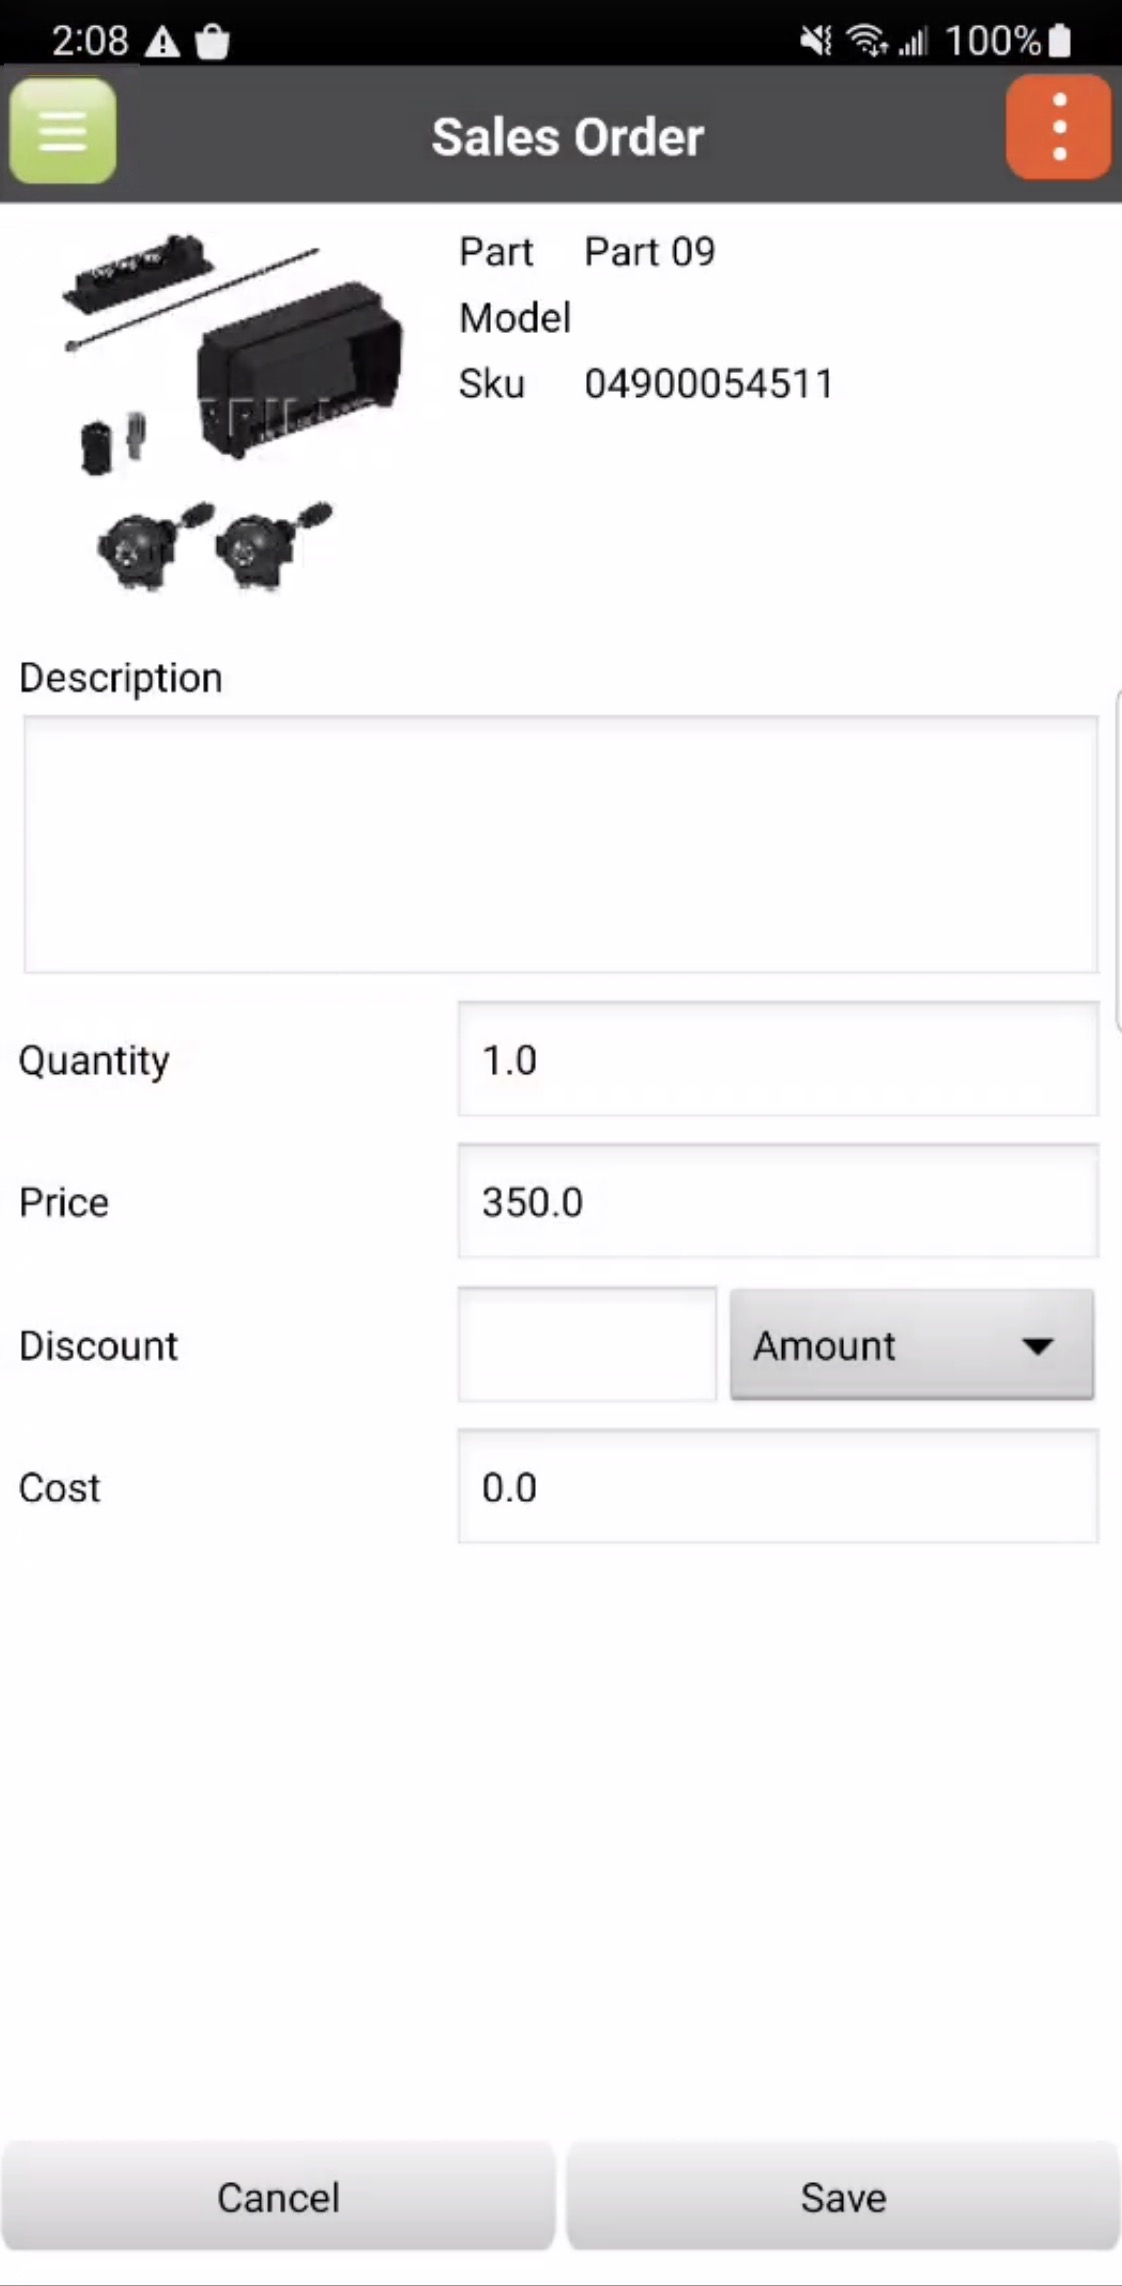Focus the Description text box
This screenshot has height=2286, width=1122.
tap(560, 844)
